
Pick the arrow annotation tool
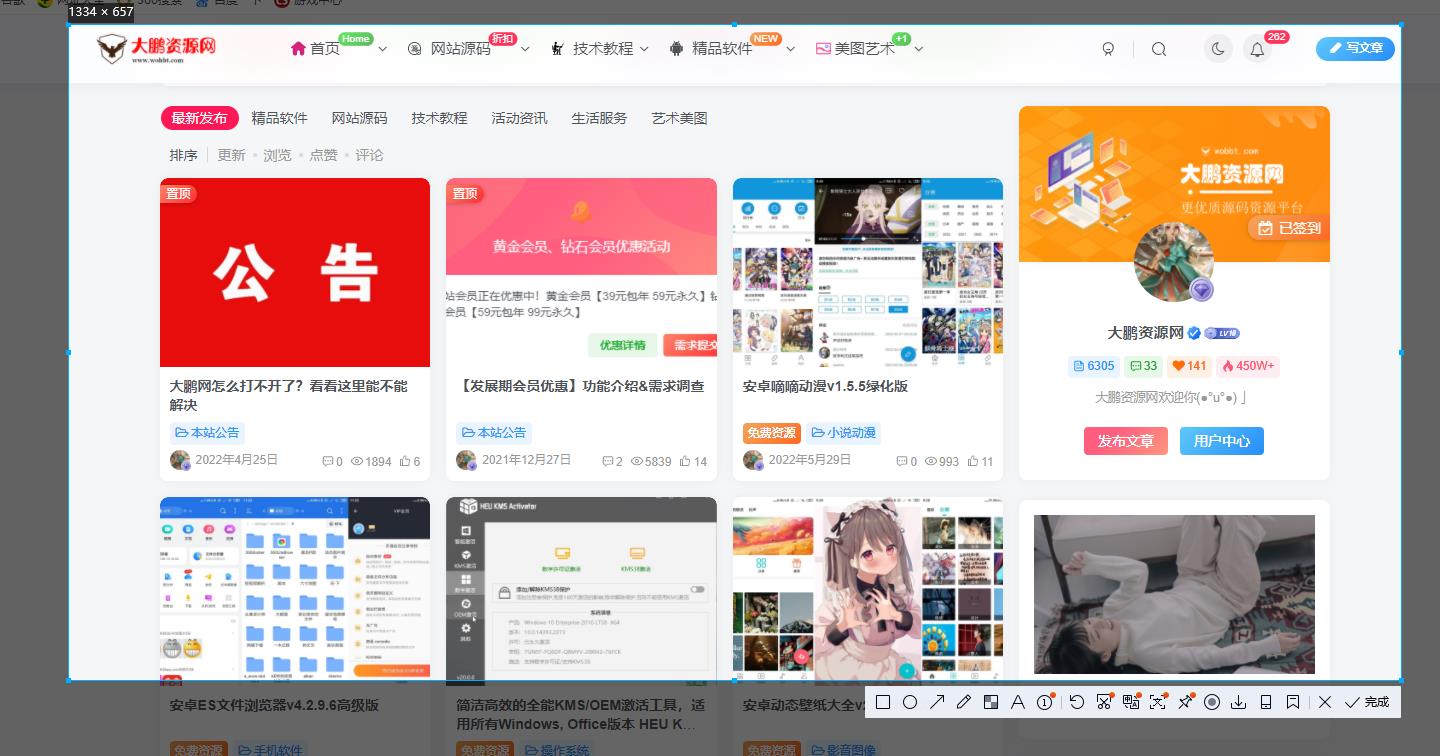(x=937, y=702)
